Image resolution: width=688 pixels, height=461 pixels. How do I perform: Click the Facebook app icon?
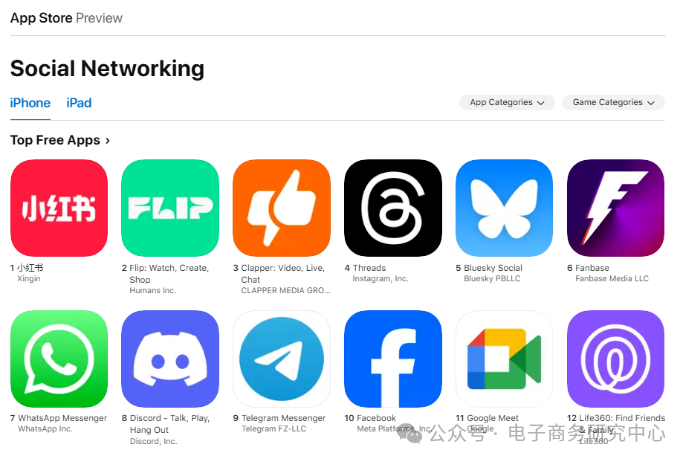pyautogui.click(x=393, y=359)
